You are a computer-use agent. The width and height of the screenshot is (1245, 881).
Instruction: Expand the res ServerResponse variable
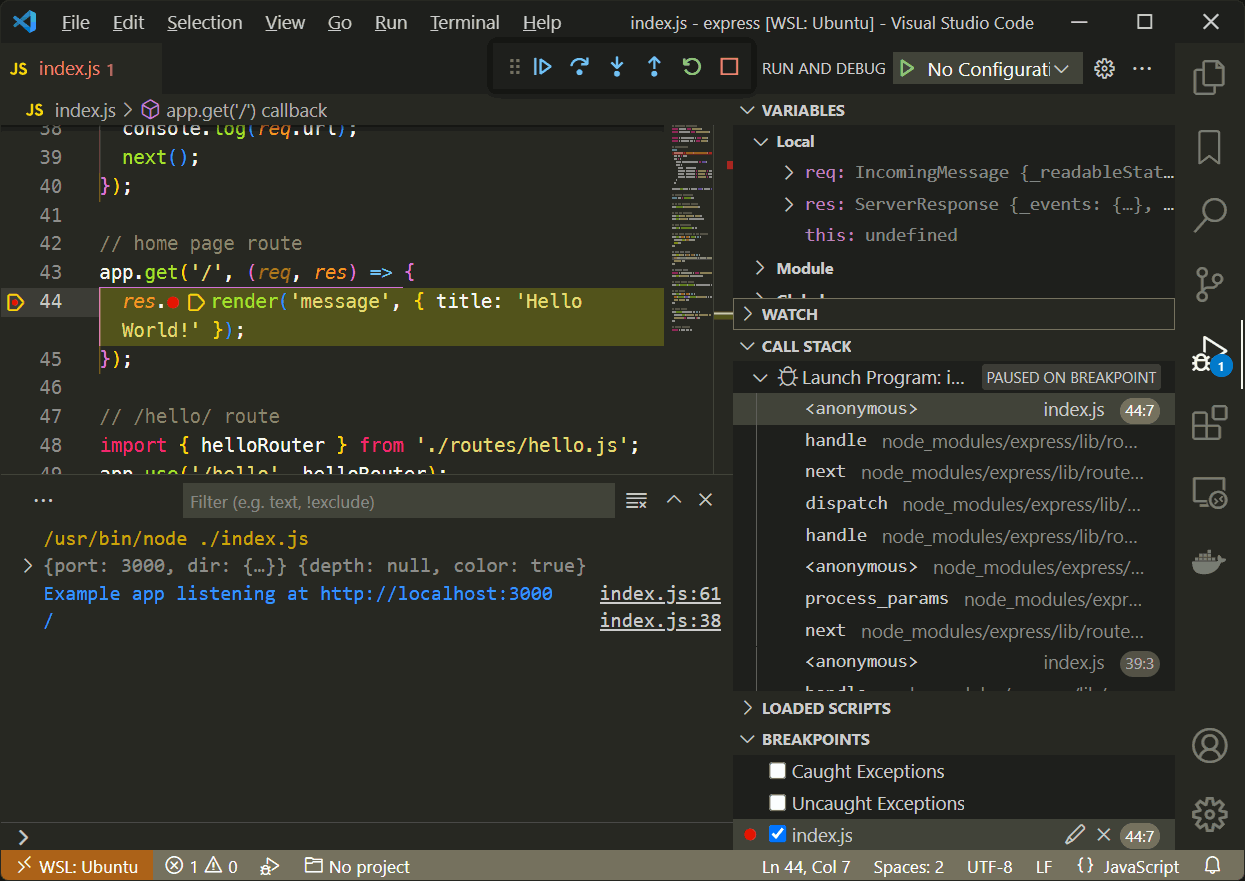(788, 204)
